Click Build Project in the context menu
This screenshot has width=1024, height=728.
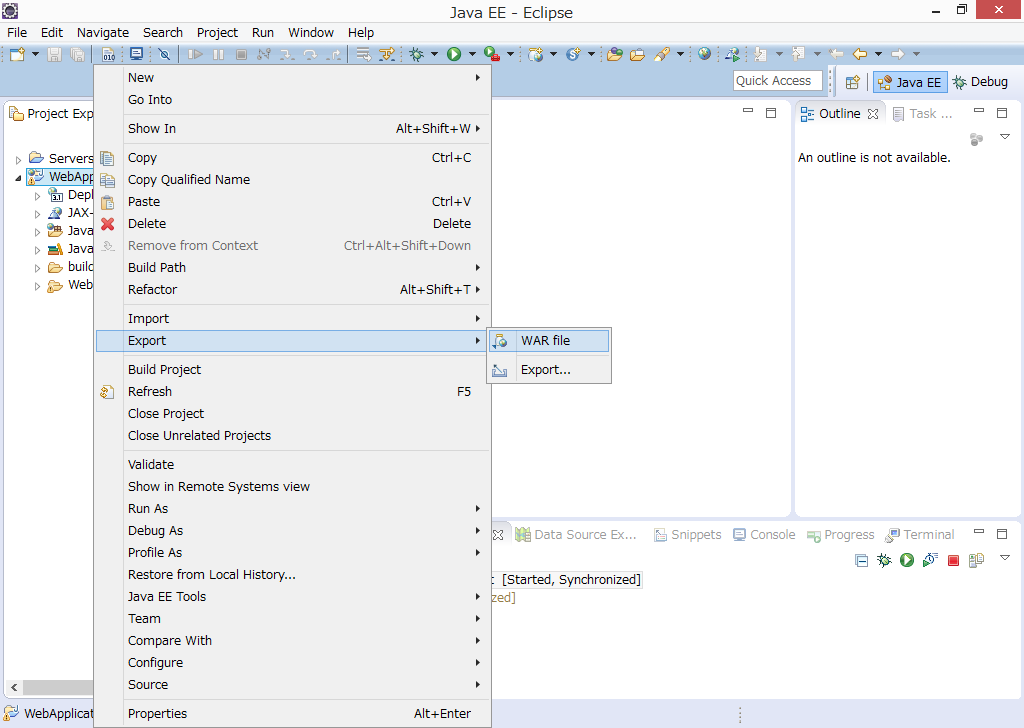pyautogui.click(x=293, y=370)
